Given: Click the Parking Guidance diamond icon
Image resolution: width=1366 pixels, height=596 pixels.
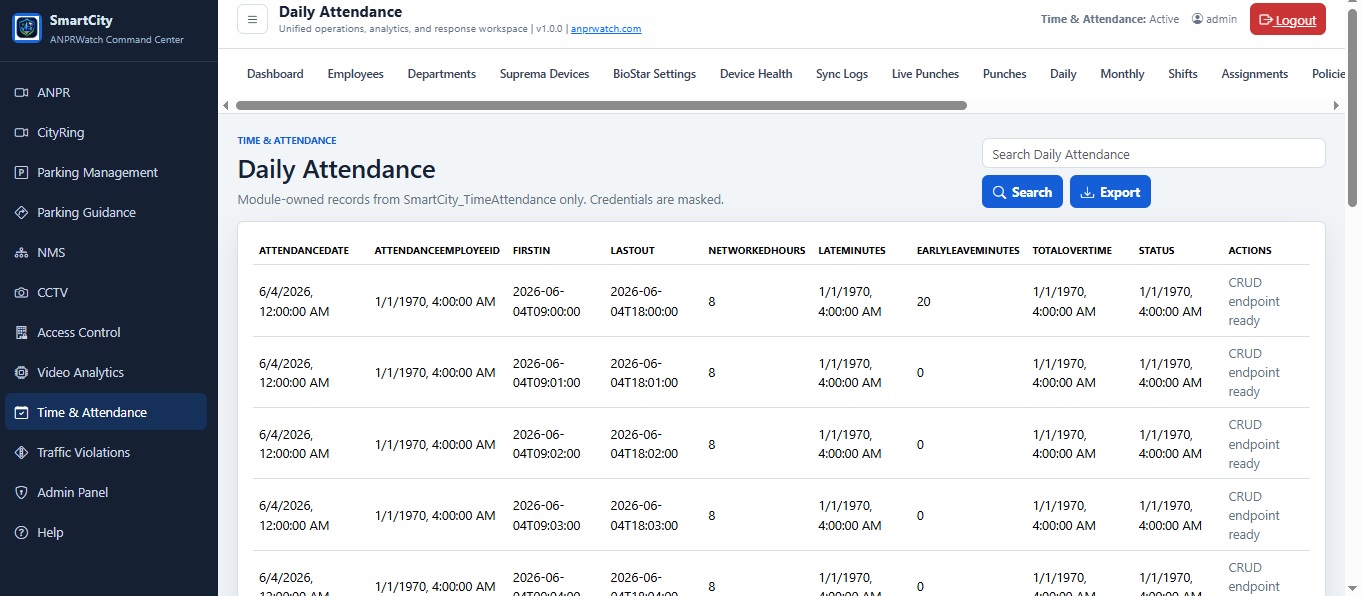Looking at the screenshot, I should click(x=21, y=212).
